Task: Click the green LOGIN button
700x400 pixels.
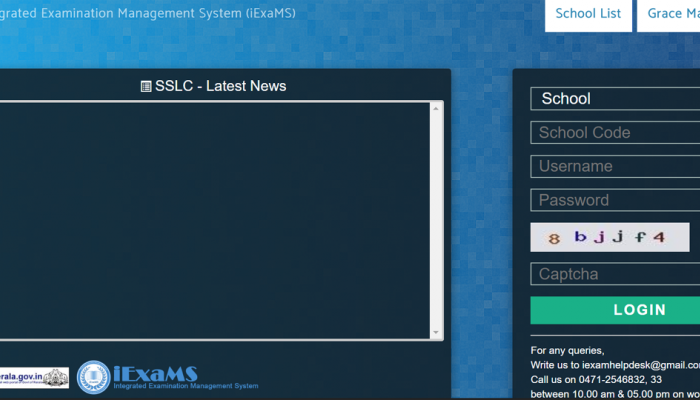Action: click(615, 310)
